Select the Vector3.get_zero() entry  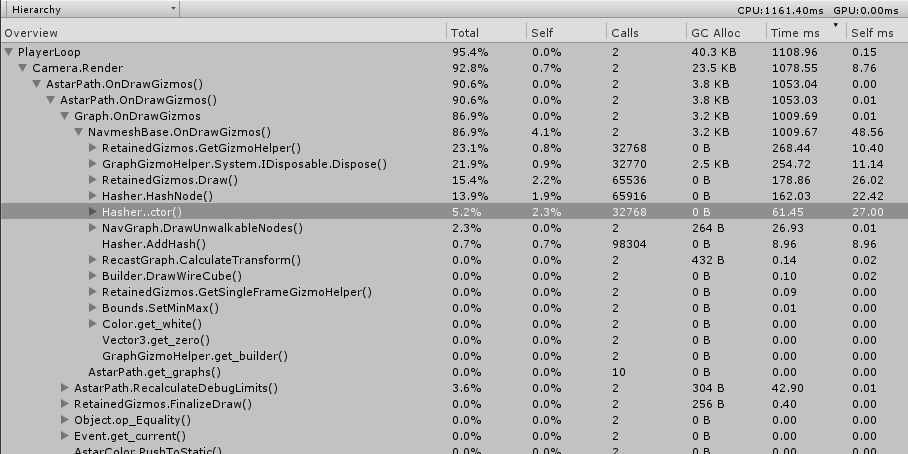coord(156,340)
